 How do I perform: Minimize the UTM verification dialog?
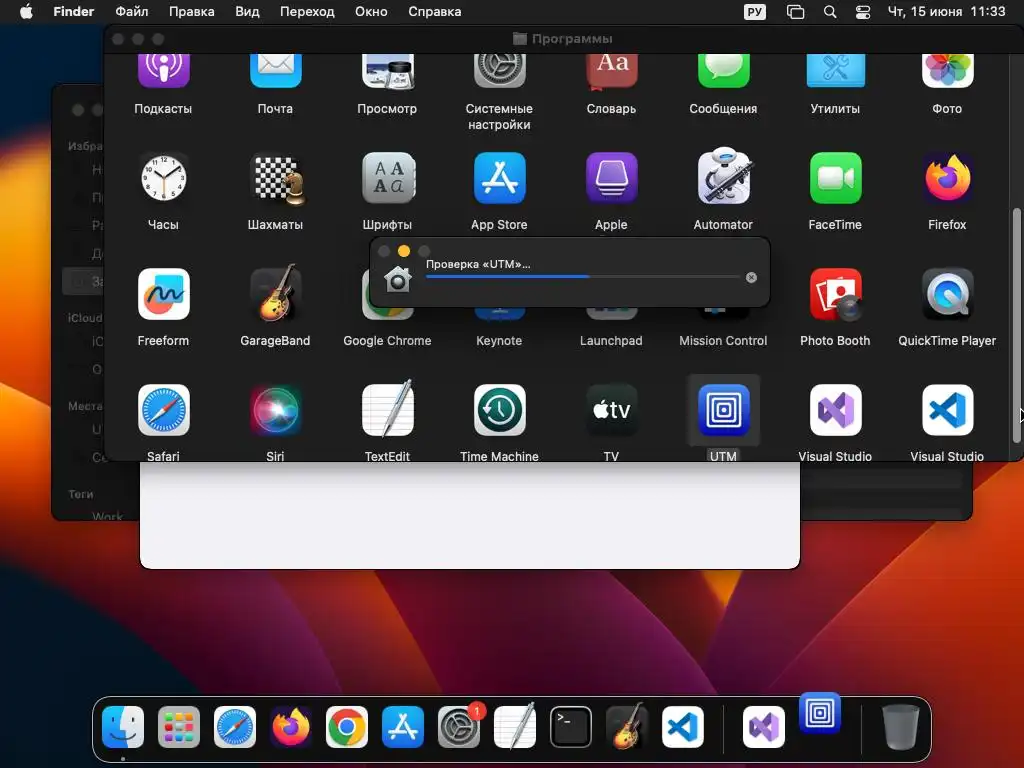click(x=404, y=251)
